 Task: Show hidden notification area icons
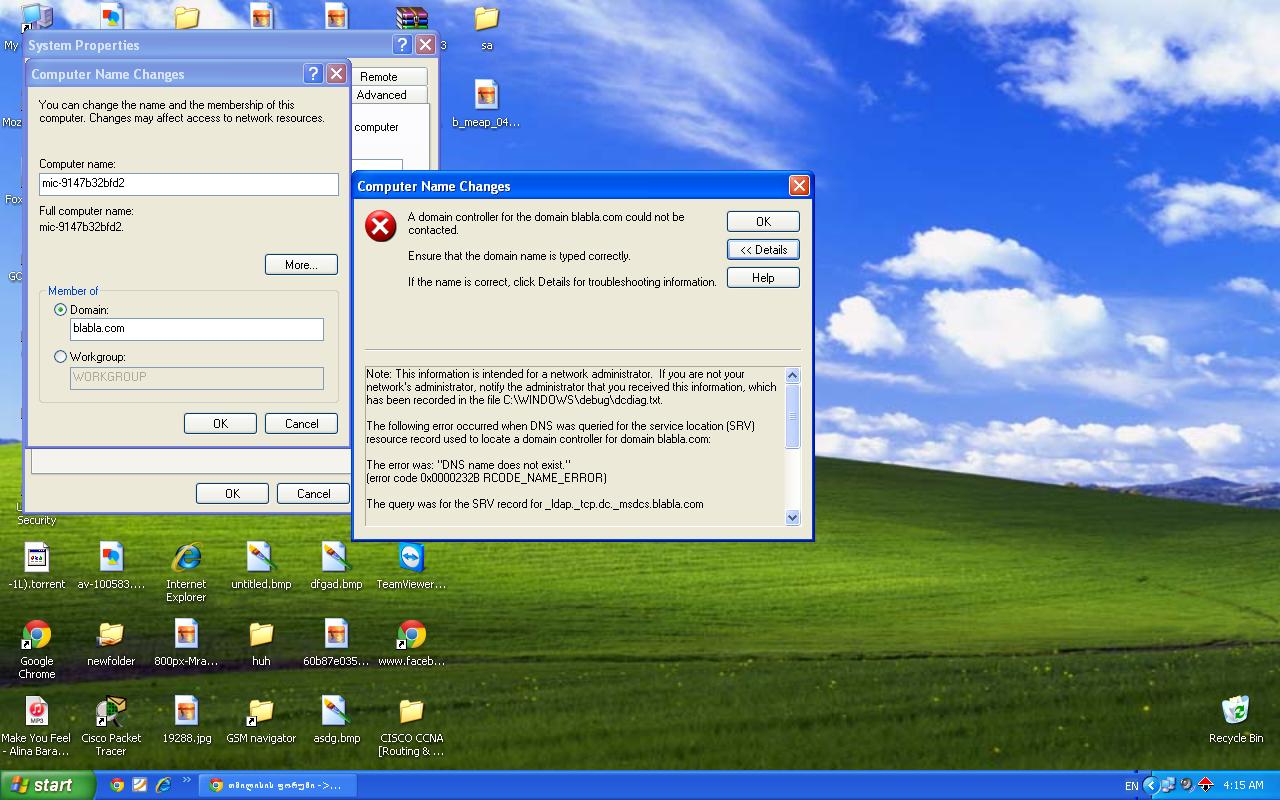click(1151, 785)
